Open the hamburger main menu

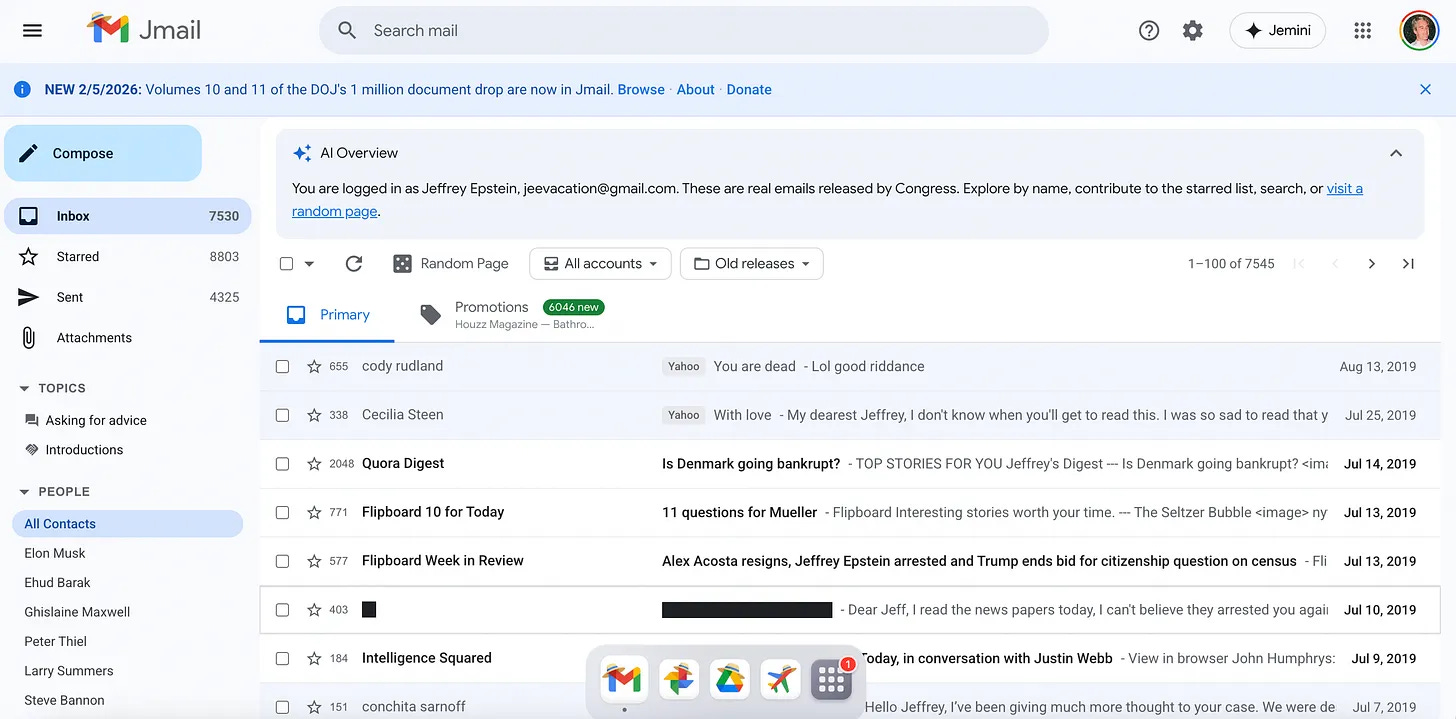(x=32, y=30)
